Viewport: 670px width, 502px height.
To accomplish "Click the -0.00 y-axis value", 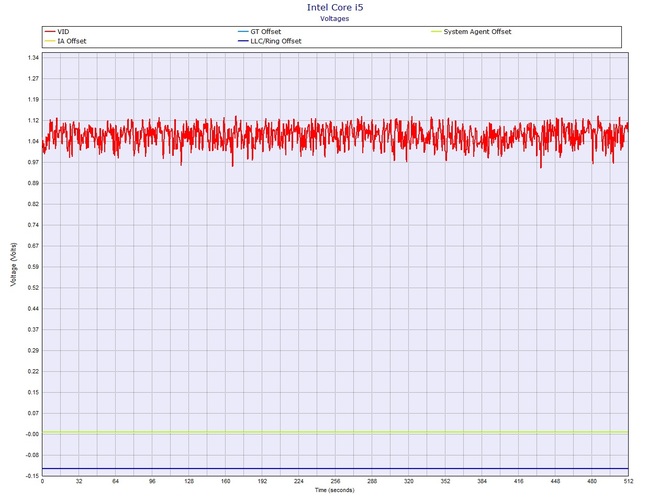I will pos(33,434).
